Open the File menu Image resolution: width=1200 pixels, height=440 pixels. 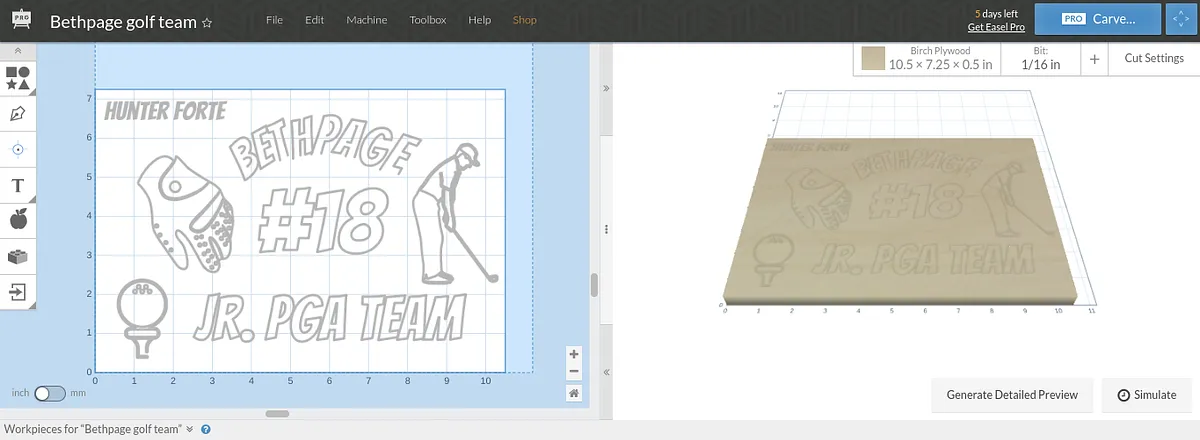[x=274, y=20]
